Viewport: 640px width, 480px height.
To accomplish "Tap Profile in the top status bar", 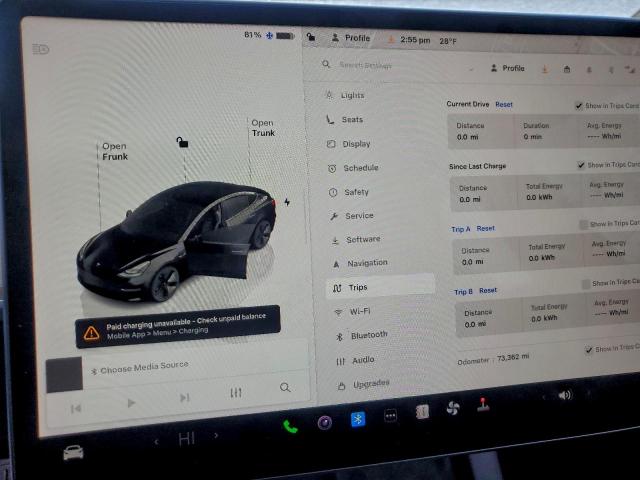I will (351, 38).
